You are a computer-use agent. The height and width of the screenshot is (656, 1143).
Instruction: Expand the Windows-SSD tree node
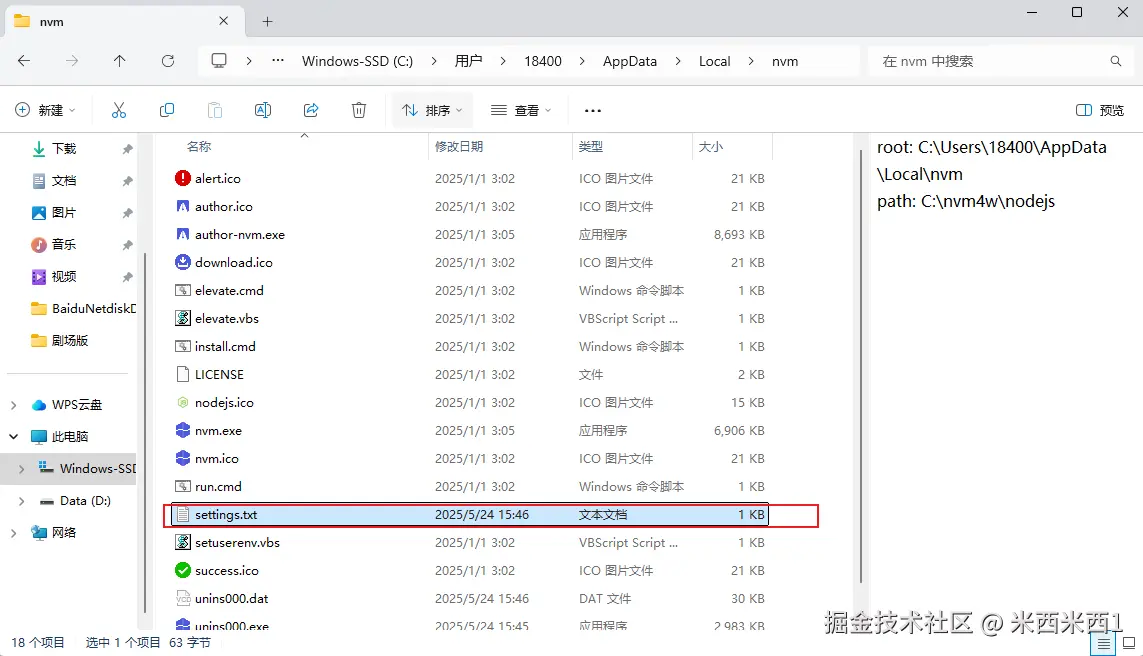click(22, 469)
